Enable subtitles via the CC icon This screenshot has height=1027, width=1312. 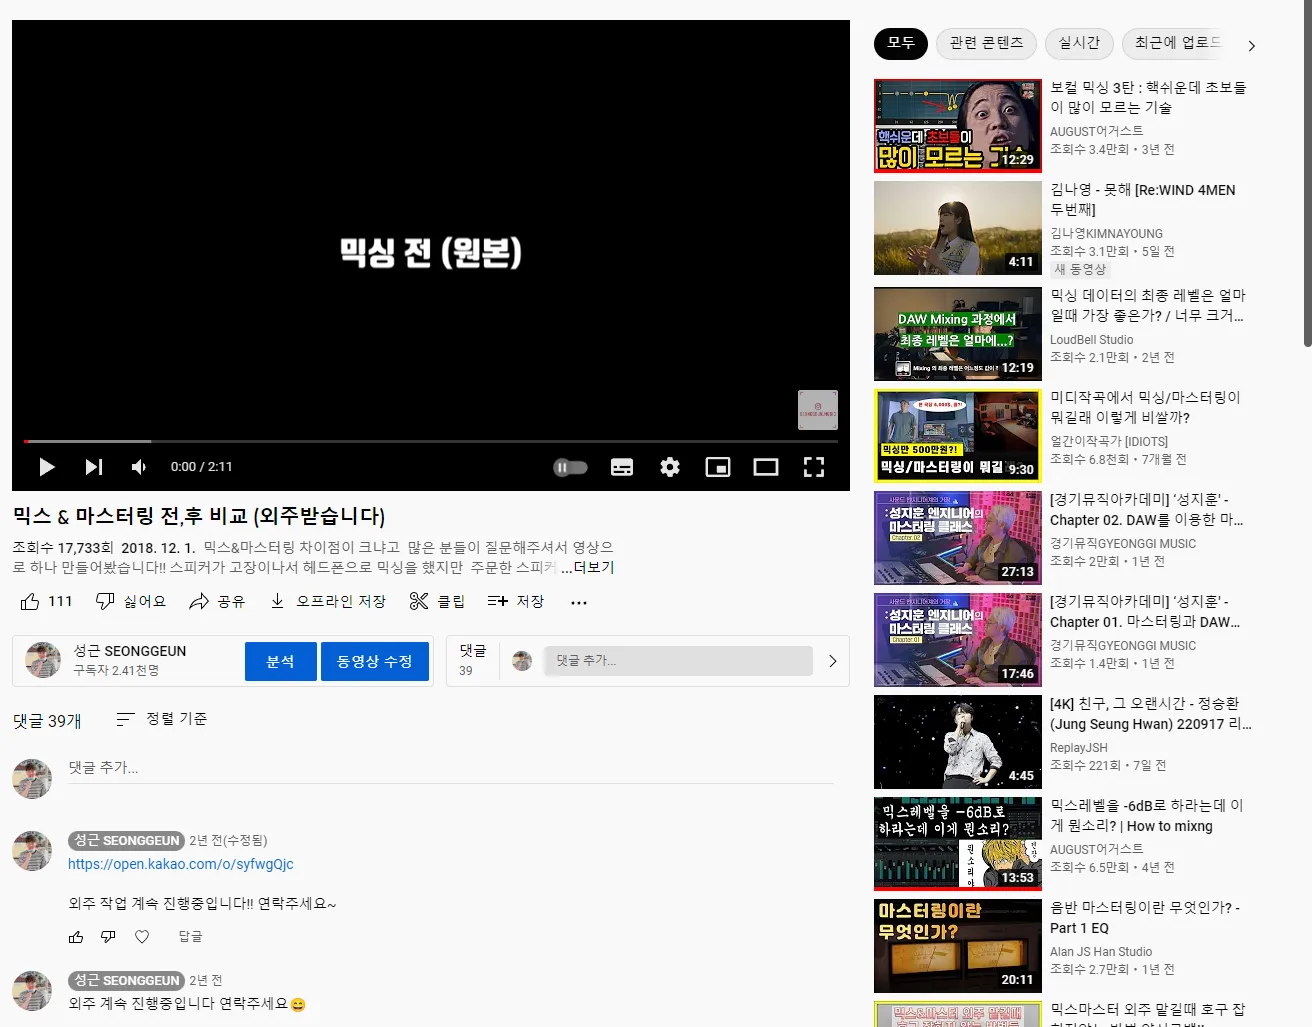[621, 466]
